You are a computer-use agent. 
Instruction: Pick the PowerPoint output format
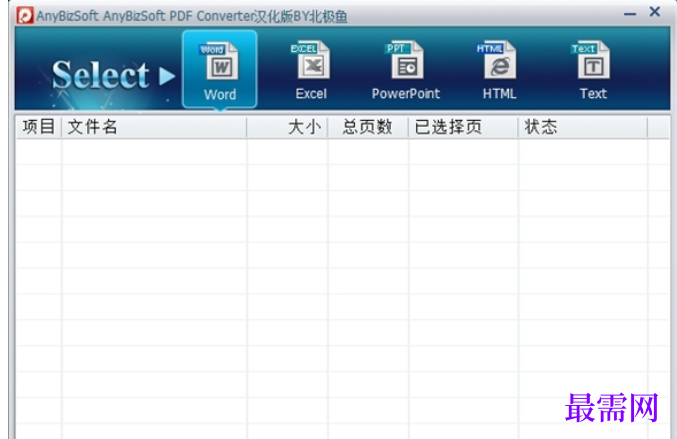click(406, 69)
